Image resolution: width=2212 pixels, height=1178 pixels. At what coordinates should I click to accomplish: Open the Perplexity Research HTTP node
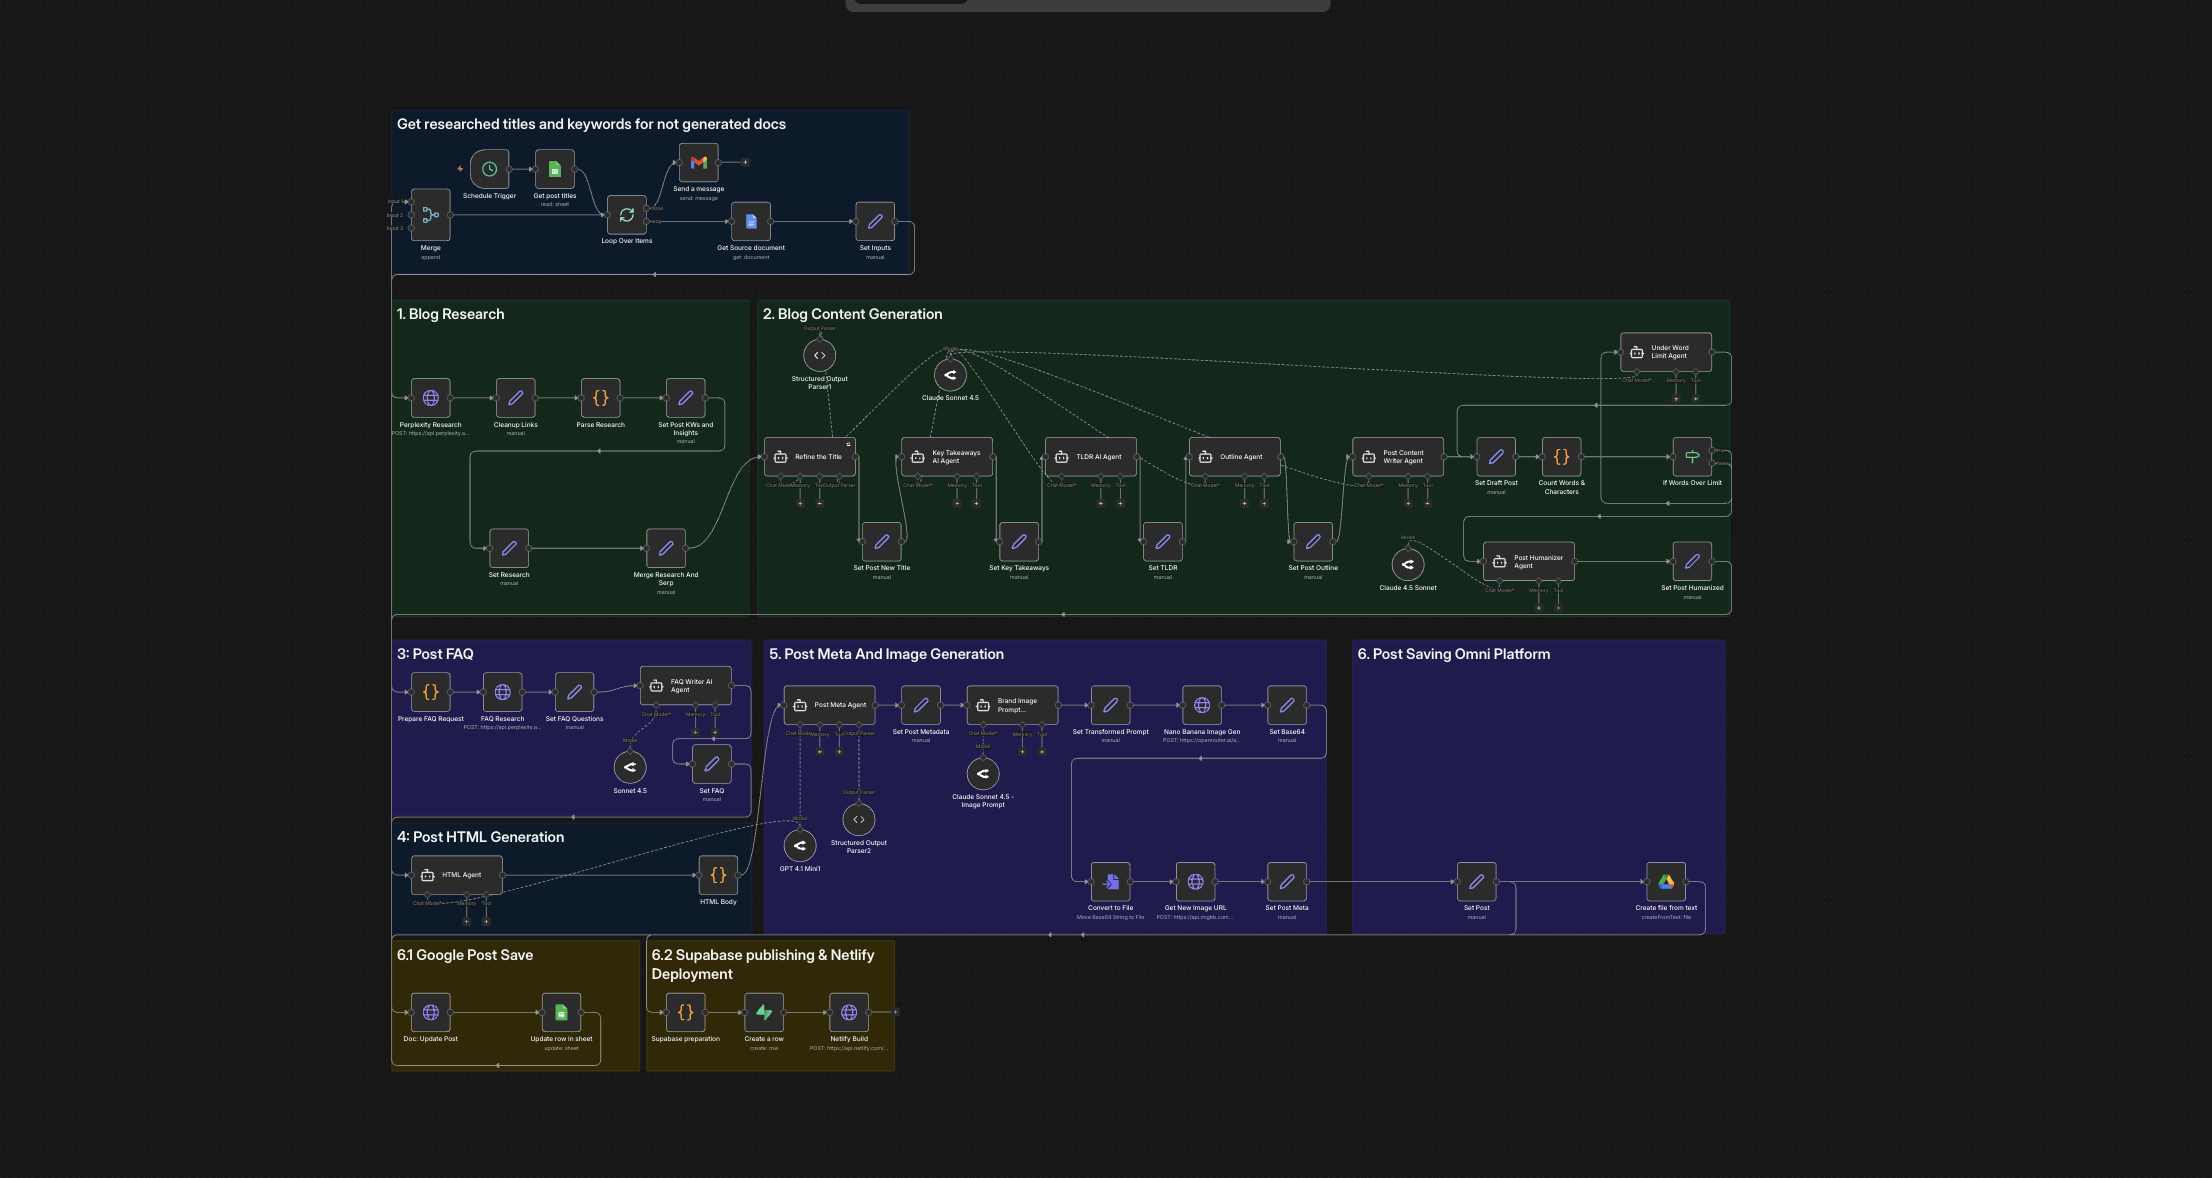coord(430,398)
